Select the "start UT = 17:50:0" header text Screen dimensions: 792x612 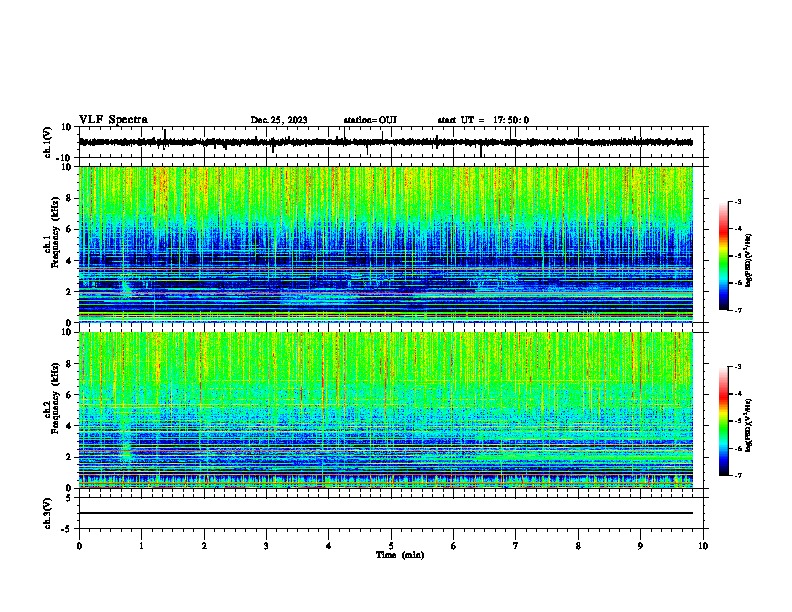pos(483,120)
